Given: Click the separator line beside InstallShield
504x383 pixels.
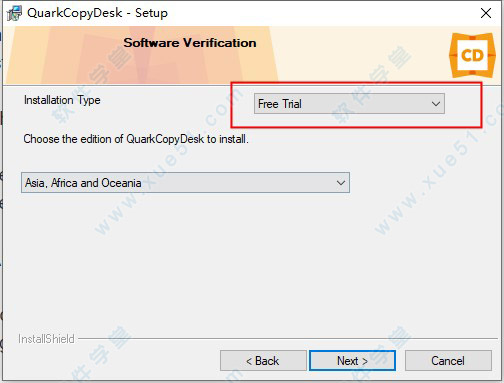Looking at the screenshot, I should tap(287, 339).
